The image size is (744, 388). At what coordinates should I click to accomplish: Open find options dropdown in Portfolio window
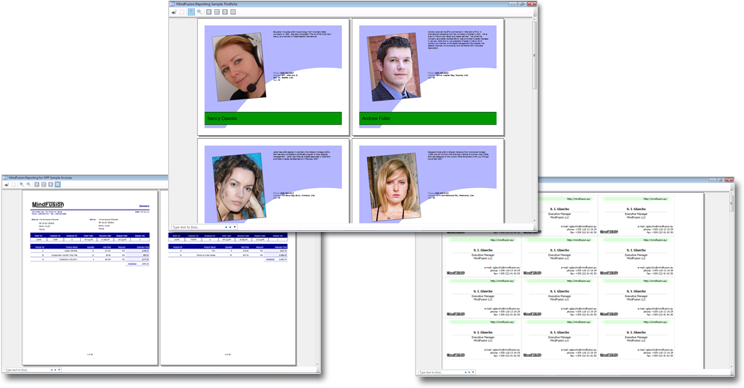234,227
